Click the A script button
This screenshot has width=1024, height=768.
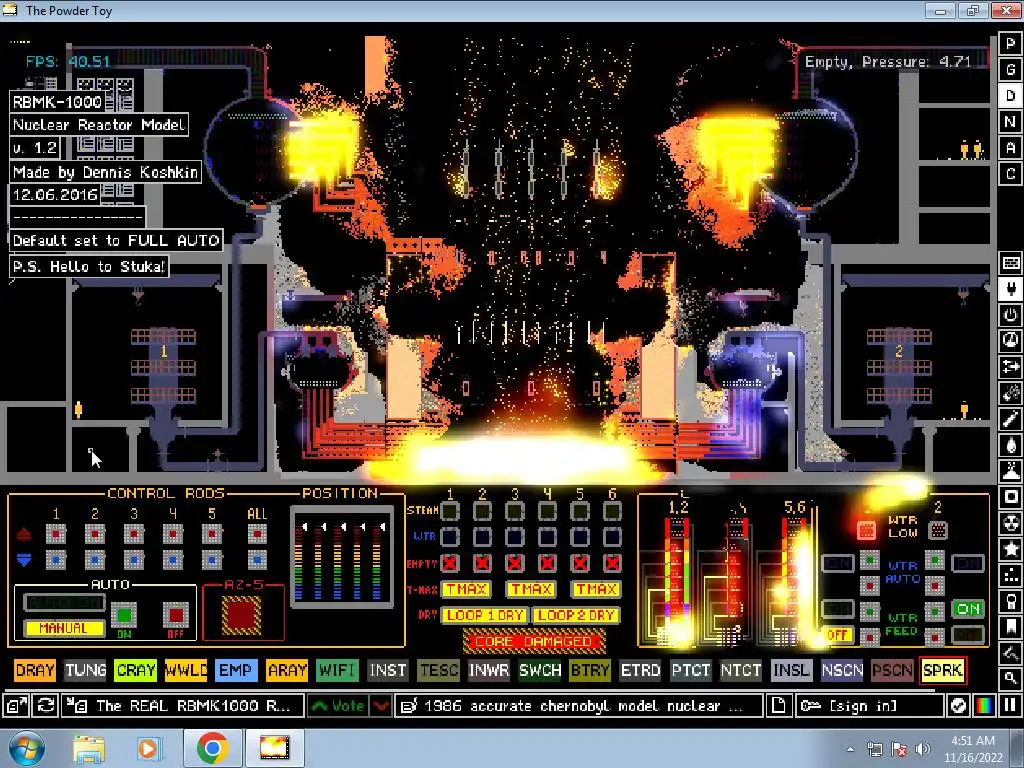click(1010, 148)
